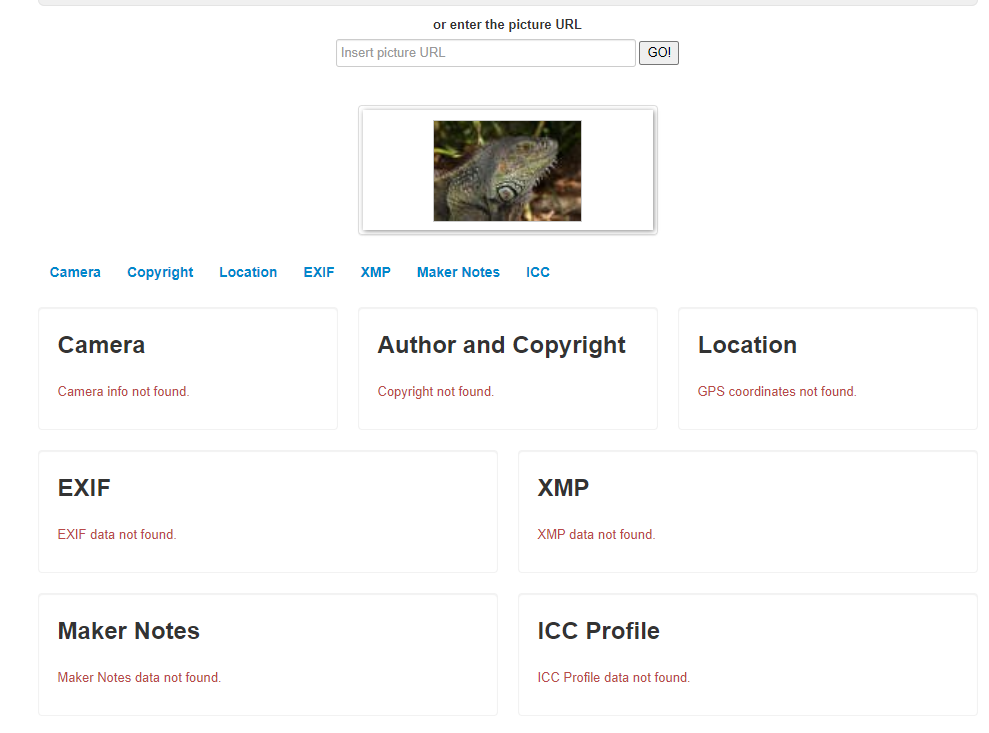Go to the Location navigation link
This screenshot has width=989, height=733.
[248, 272]
